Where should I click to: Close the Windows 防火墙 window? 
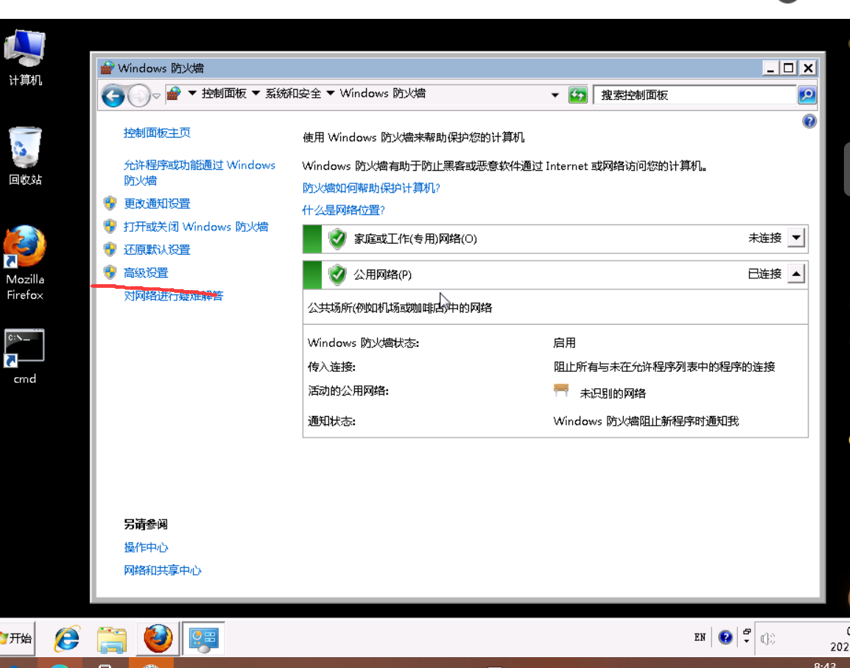pos(808,68)
